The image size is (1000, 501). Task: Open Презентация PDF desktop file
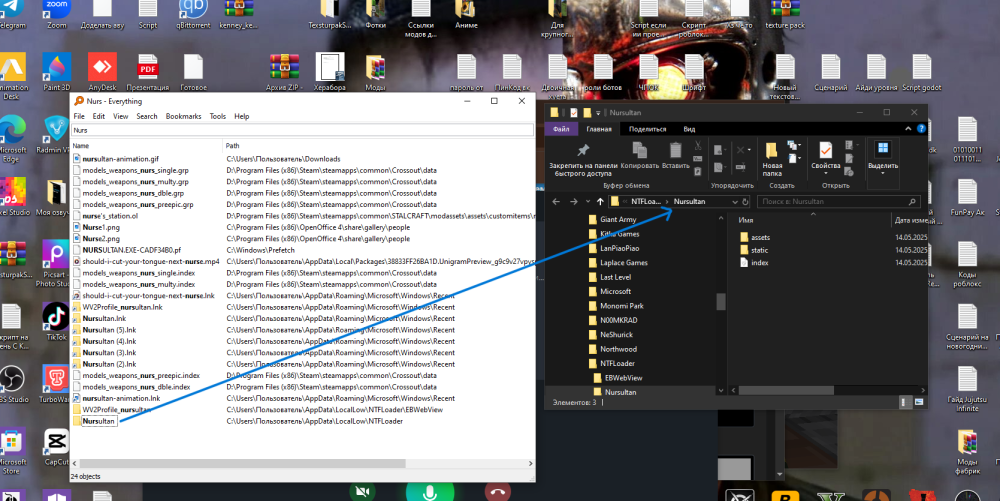coord(148,67)
